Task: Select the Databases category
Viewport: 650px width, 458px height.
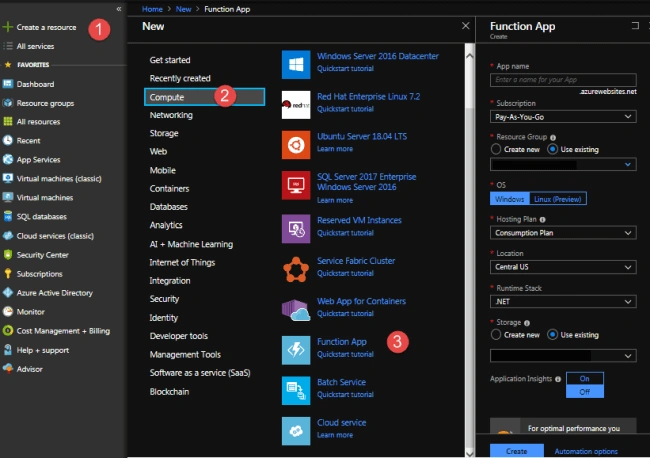Action: pos(169,207)
